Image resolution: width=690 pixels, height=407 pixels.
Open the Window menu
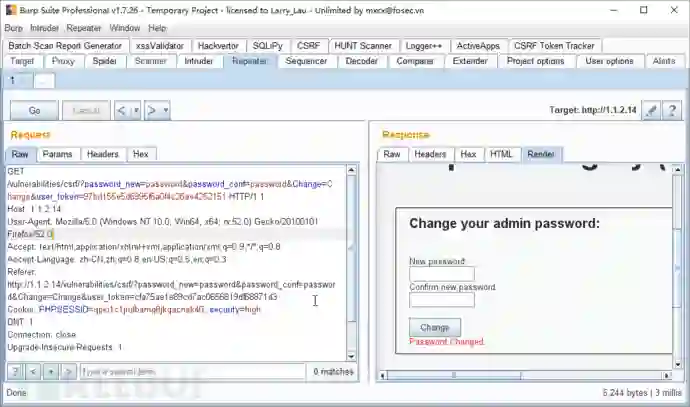(x=125, y=28)
